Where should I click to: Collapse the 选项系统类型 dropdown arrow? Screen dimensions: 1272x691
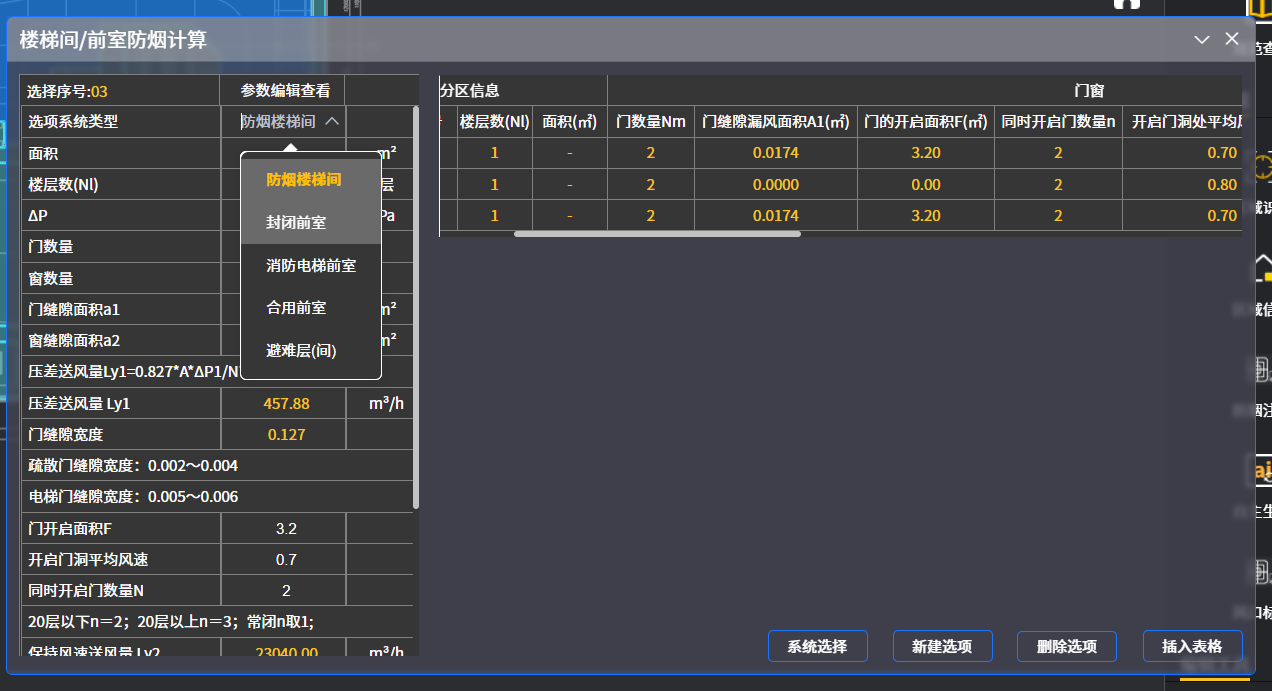point(332,121)
